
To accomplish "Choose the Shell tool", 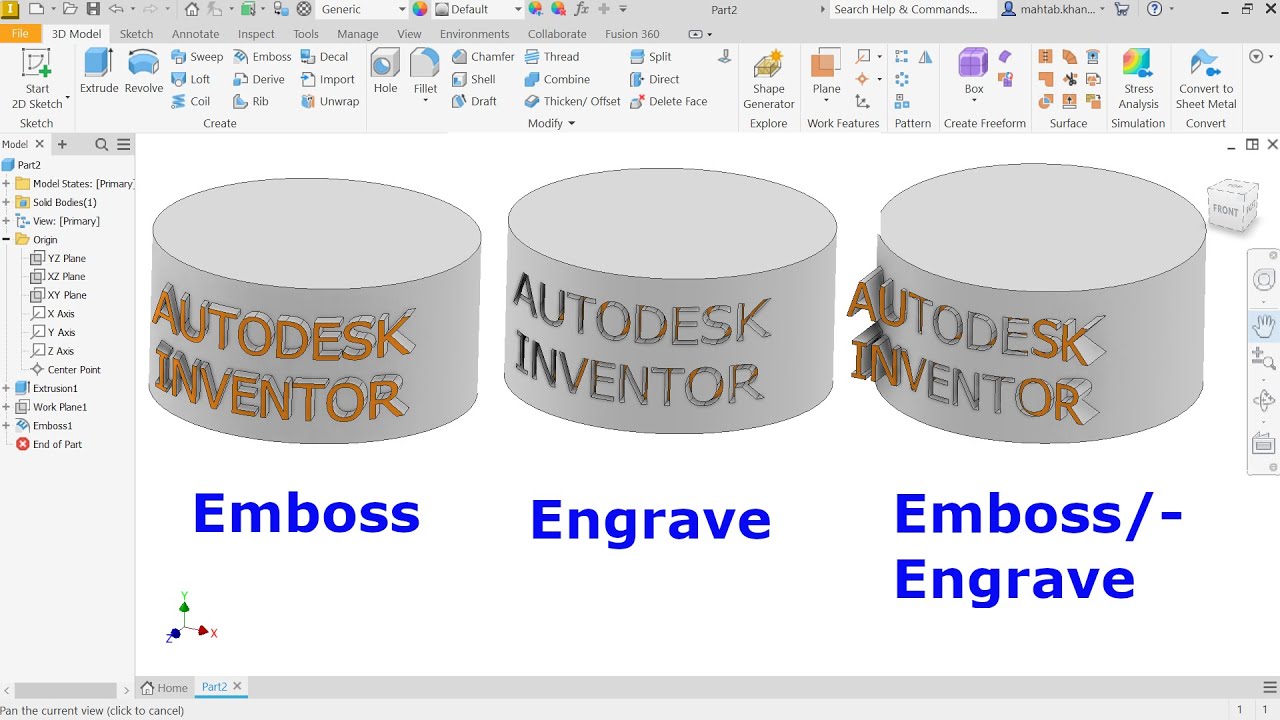I will 473,79.
